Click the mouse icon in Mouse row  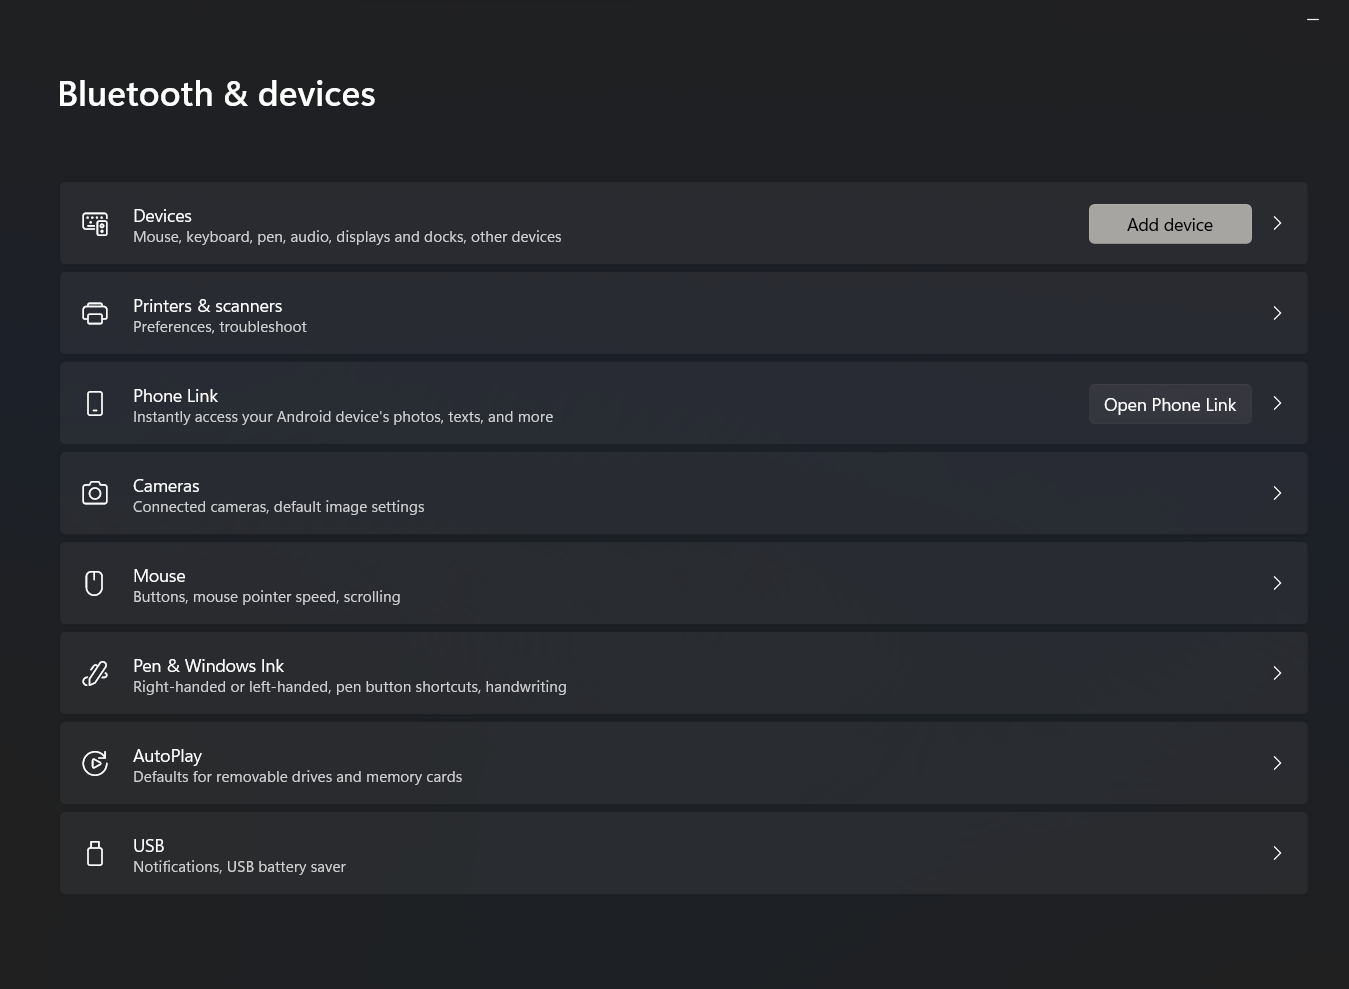[x=95, y=583]
